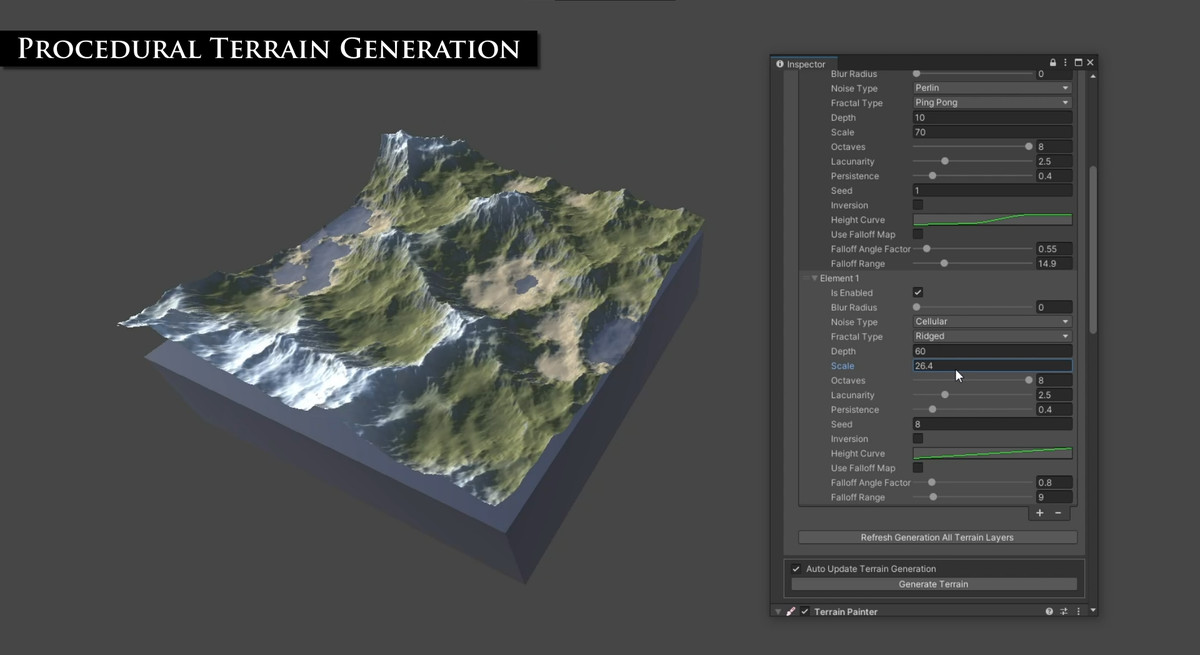Open Terrain Painter help icon

1049,611
